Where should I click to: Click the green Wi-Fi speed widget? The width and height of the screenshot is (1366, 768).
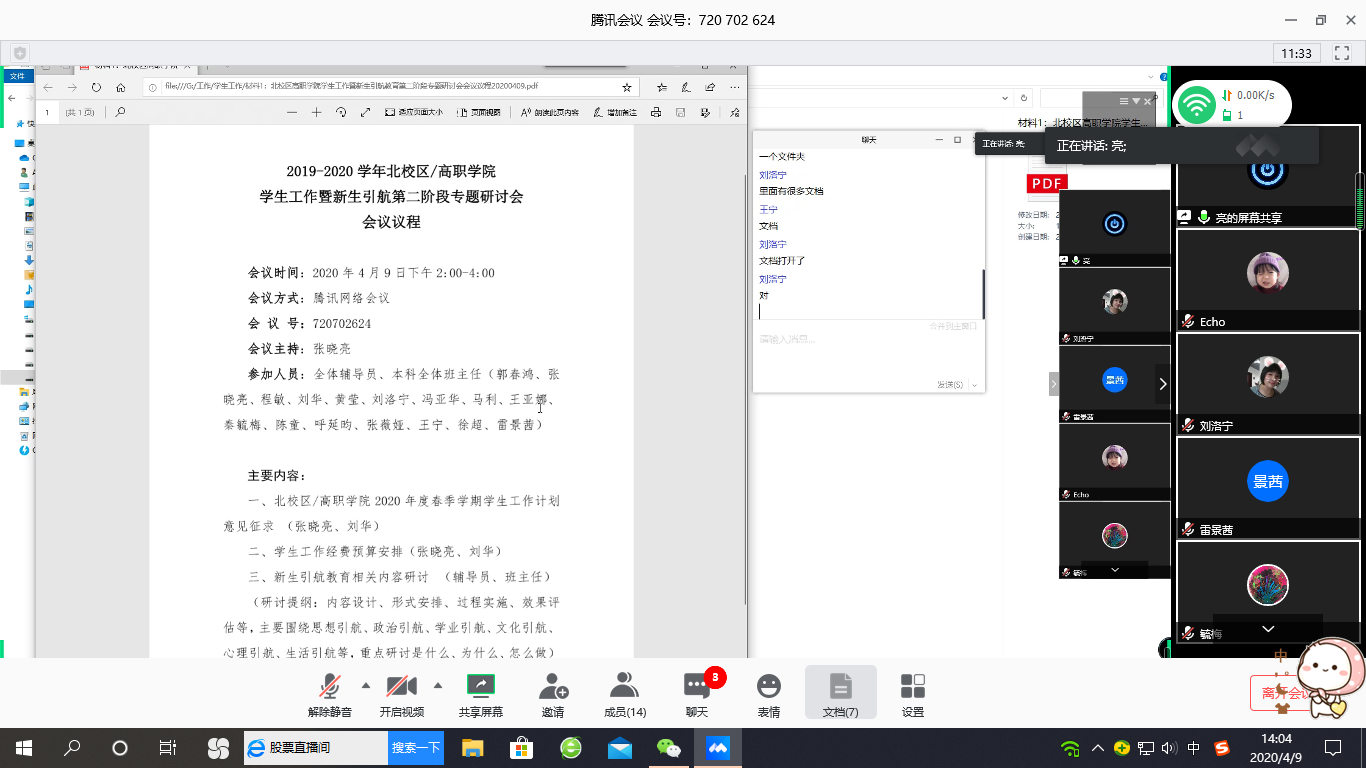[1232, 104]
